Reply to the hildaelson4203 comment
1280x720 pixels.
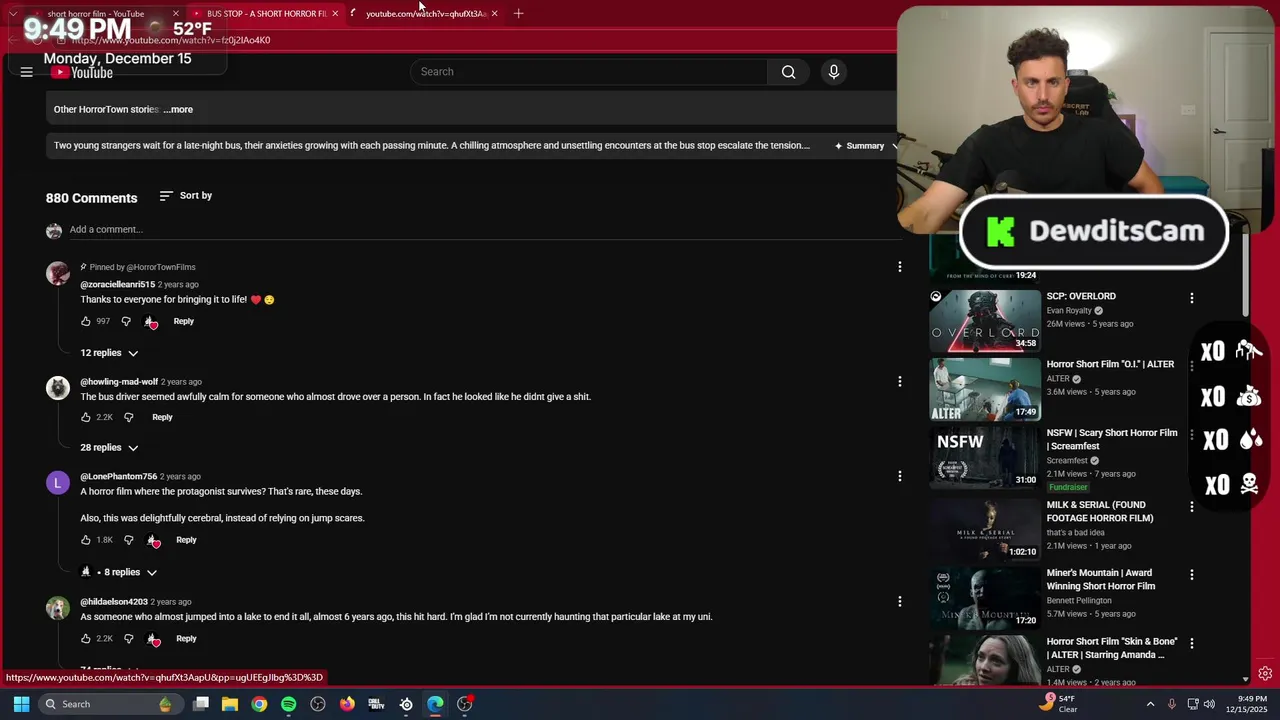coord(186,638)
